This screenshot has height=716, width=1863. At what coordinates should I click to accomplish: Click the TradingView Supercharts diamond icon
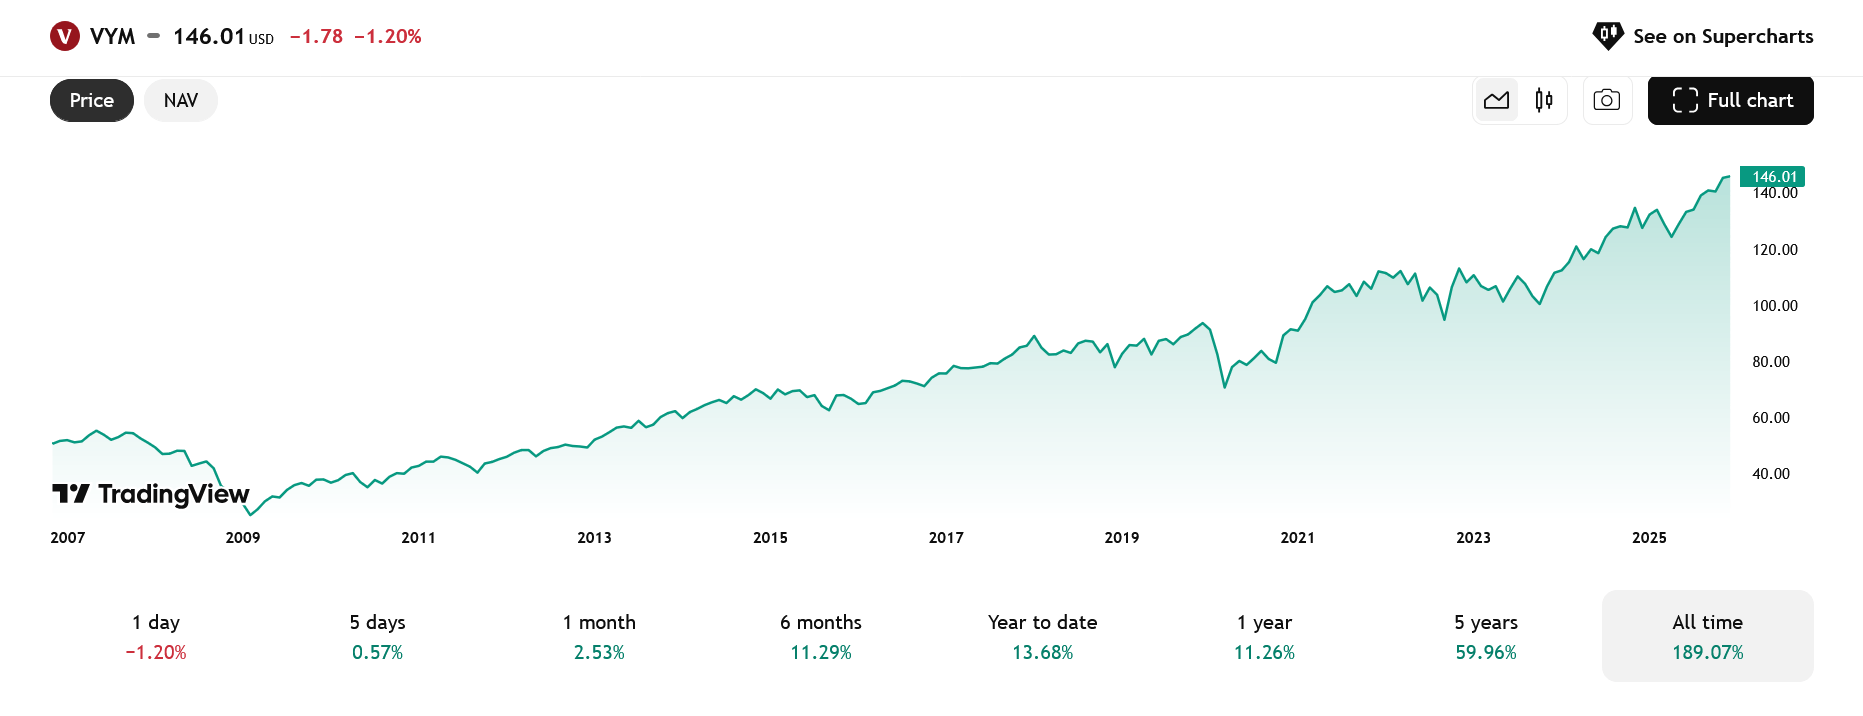pos(1606,35)
